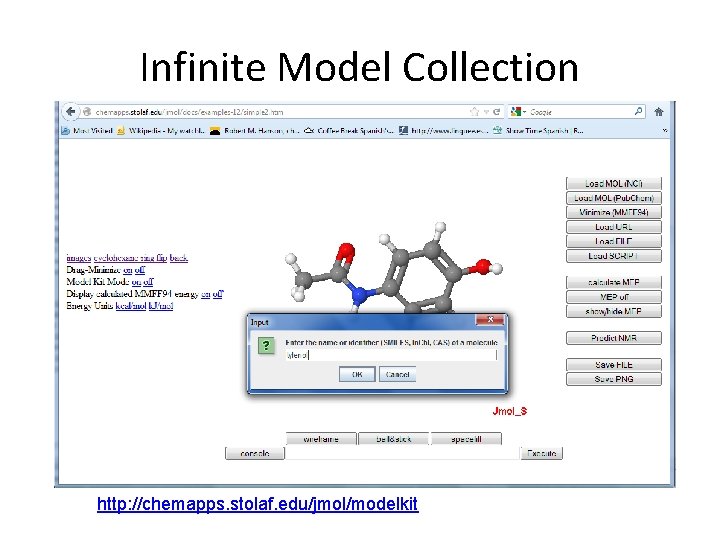
Task: Click Load MOL (PubChem) button
Action: (614, 198)
